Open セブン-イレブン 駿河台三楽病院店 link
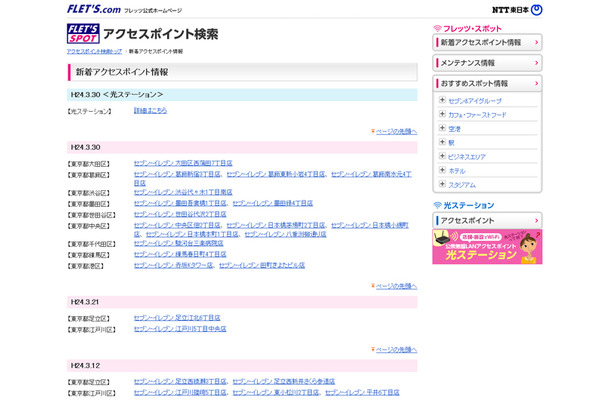 179,243
